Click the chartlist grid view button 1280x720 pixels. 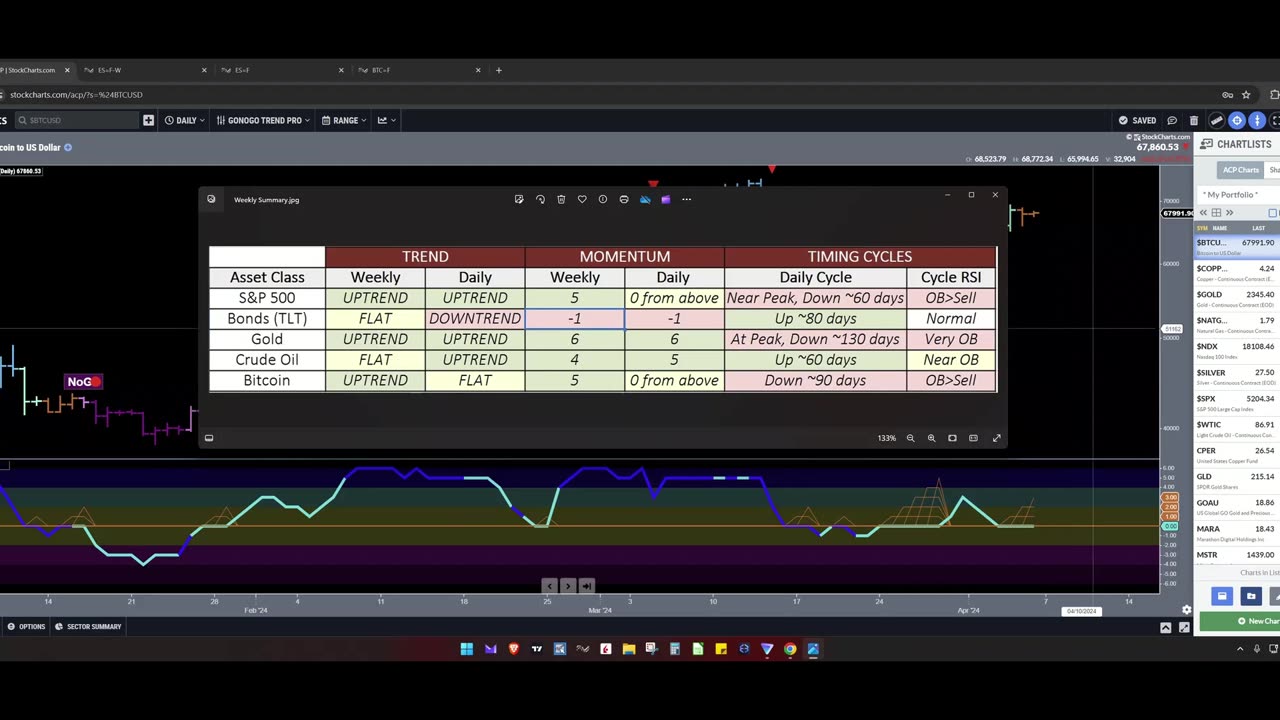(1216, 213)
